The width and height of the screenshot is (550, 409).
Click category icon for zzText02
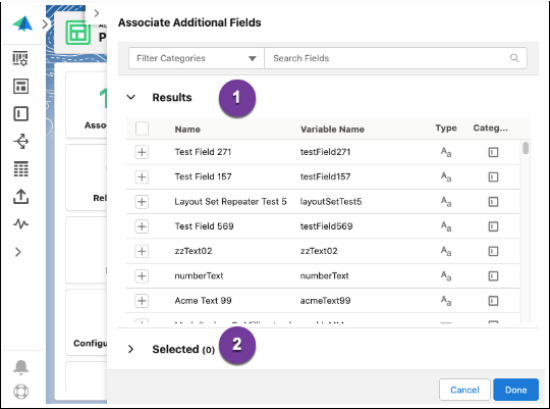click(x=493, y=251)
